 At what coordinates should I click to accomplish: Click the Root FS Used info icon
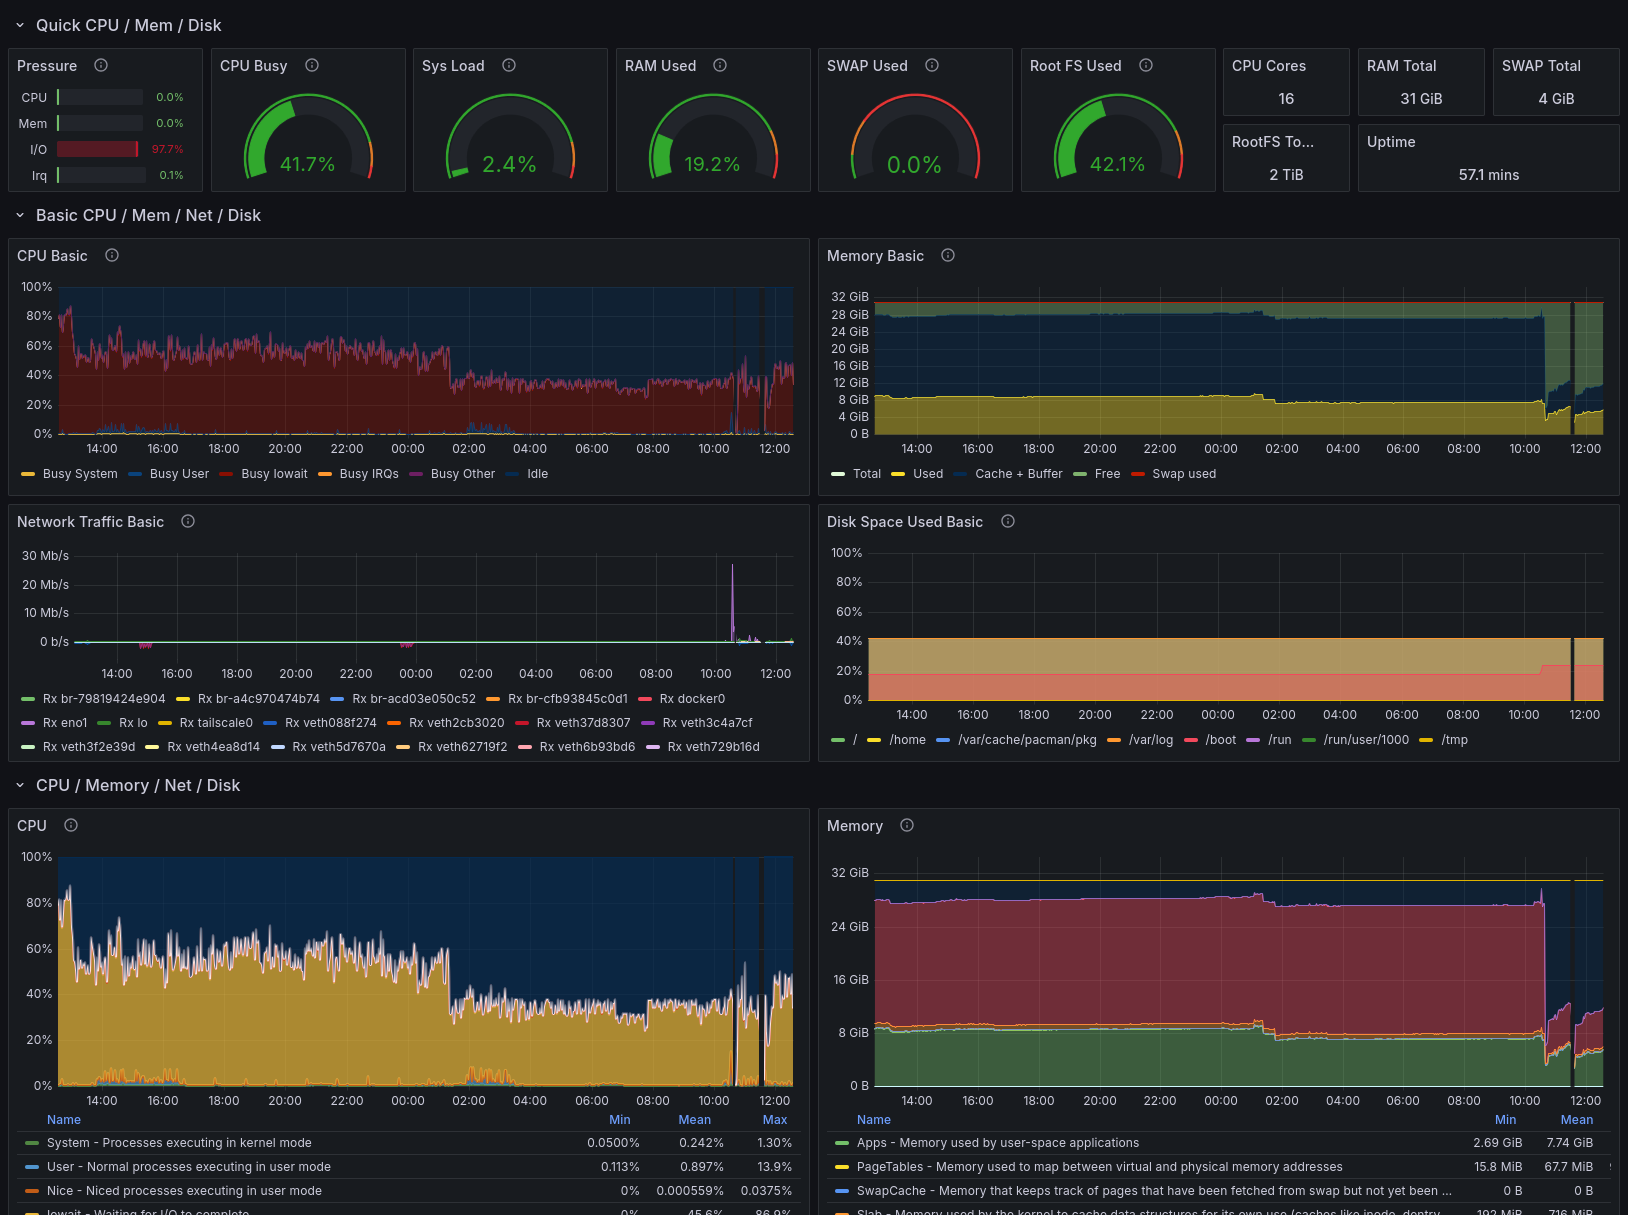coord(1146,65)
